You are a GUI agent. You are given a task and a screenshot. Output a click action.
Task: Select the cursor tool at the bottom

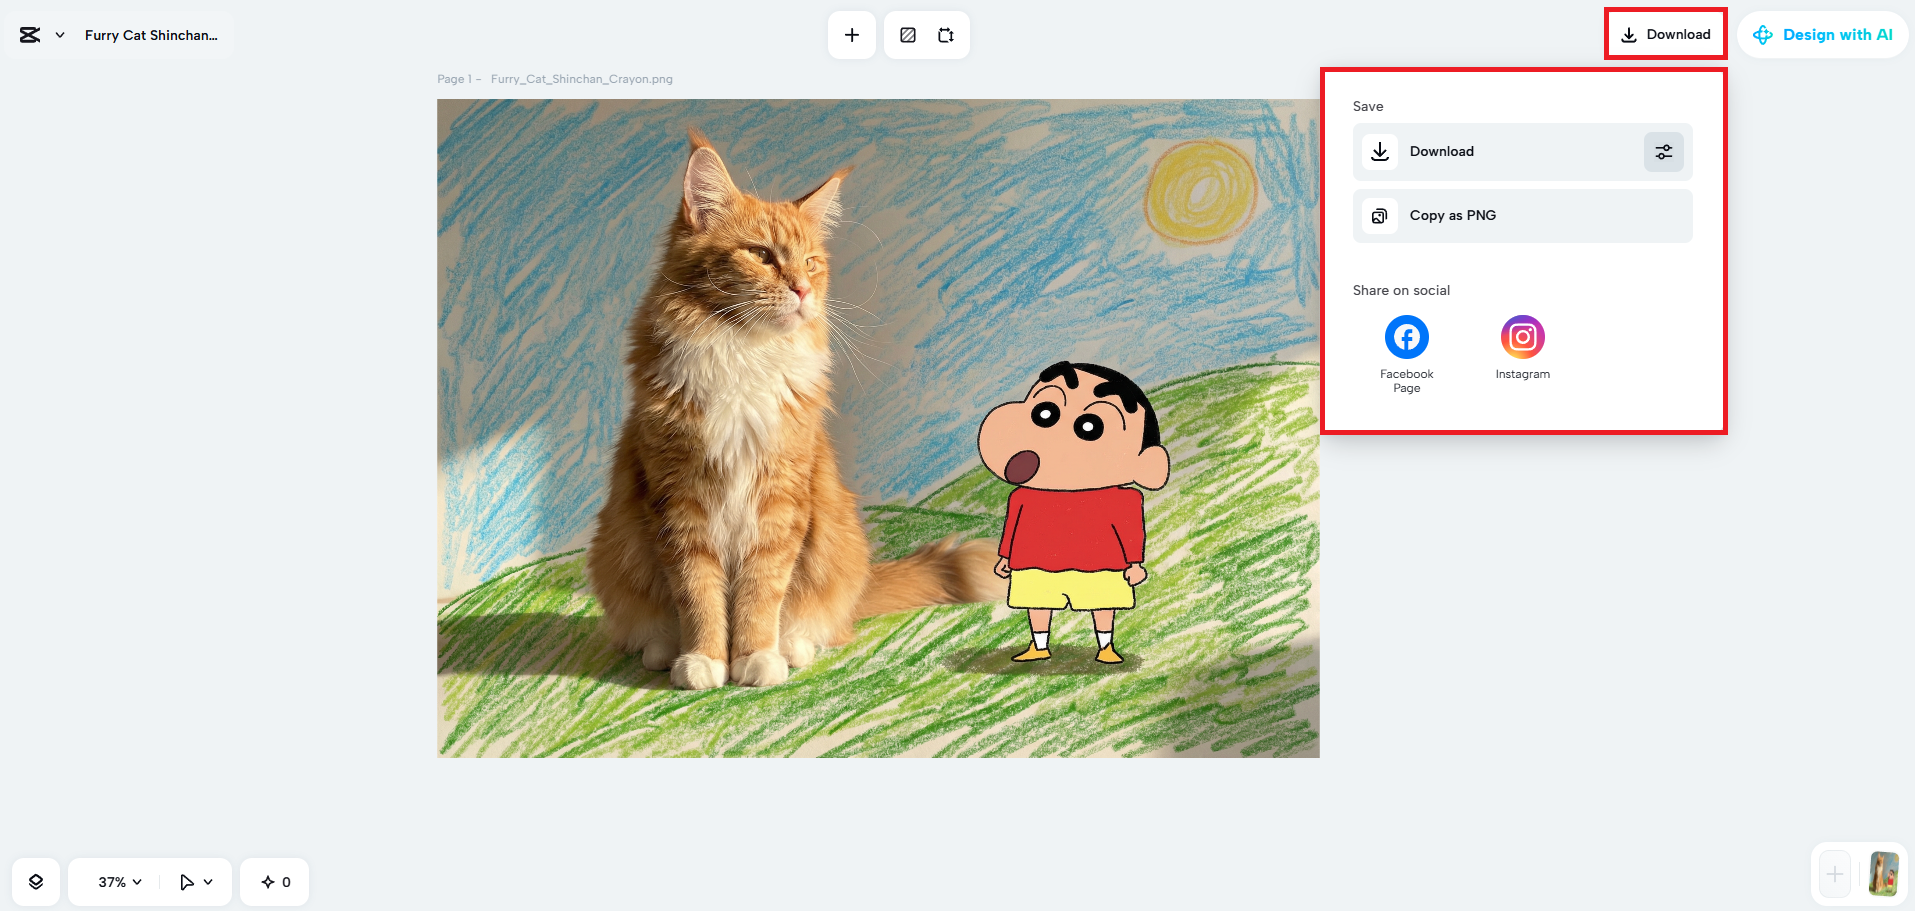pyautogui.click(x=186, y=881)
